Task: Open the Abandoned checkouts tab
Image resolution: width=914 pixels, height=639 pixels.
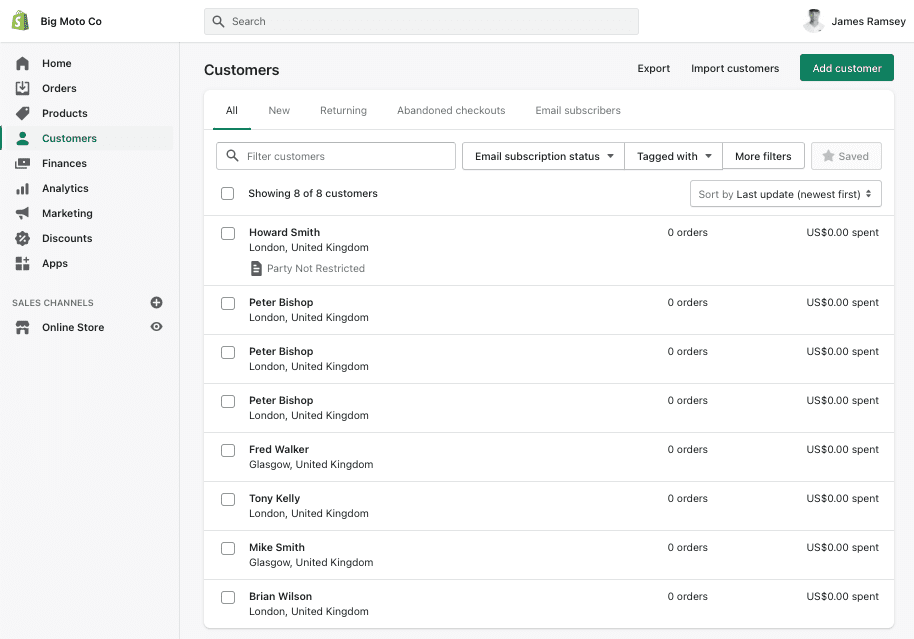Action: tap(451, 110)
